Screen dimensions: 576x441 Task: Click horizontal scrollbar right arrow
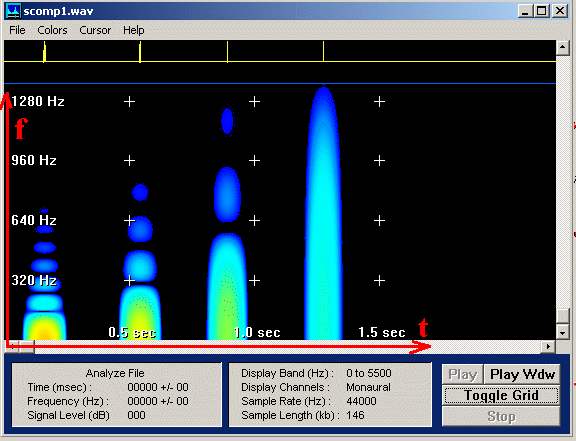[548, 346]
